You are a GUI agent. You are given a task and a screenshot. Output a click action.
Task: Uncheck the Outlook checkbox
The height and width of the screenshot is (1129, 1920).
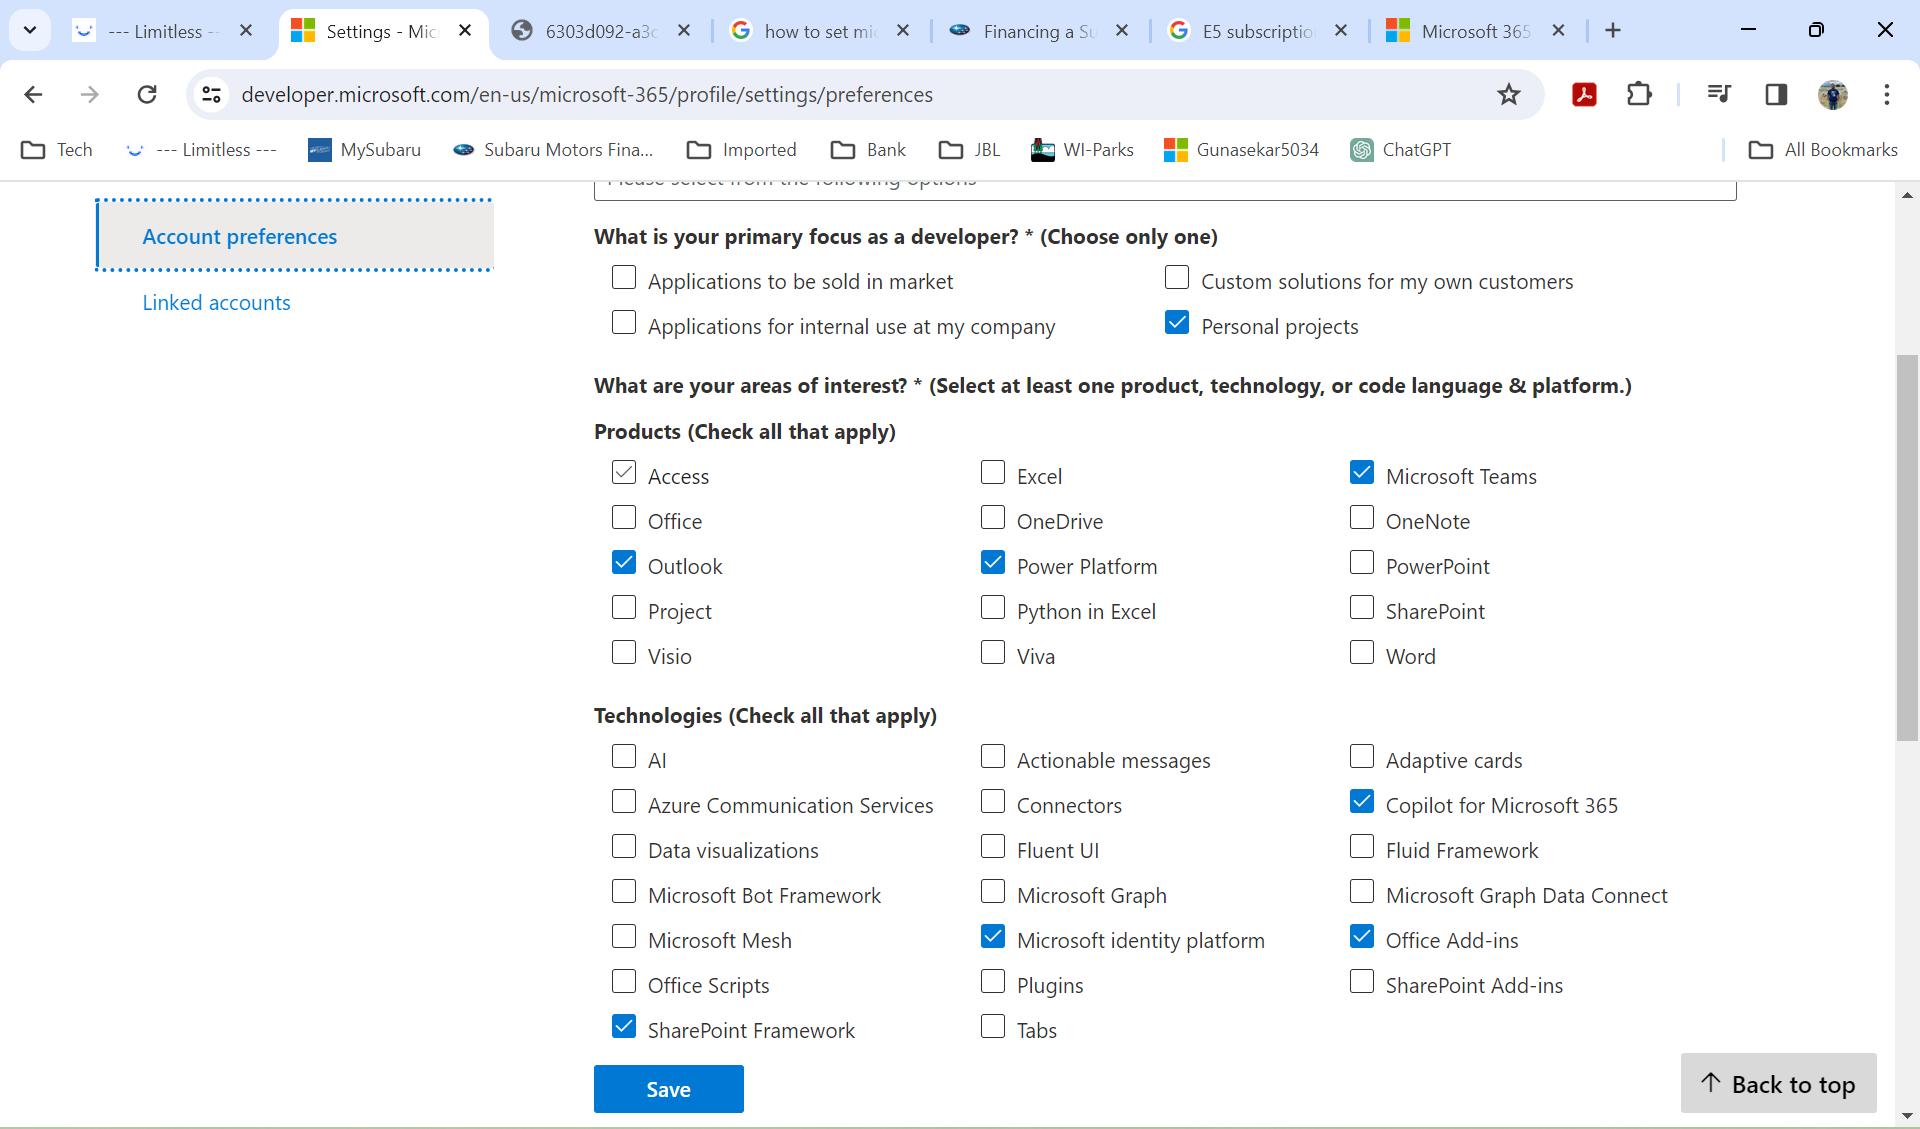pyautogui.click(x=624, y=562)
